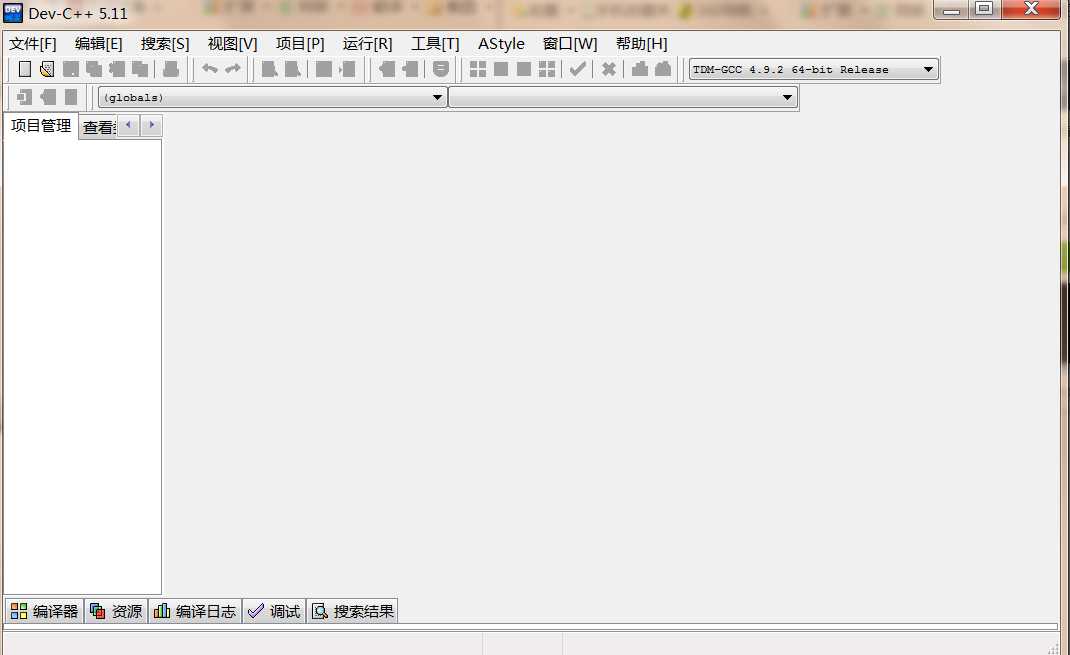1070x655 pixels.
Task: Click the Project options toolbar icon
Action: click(441, 69)
